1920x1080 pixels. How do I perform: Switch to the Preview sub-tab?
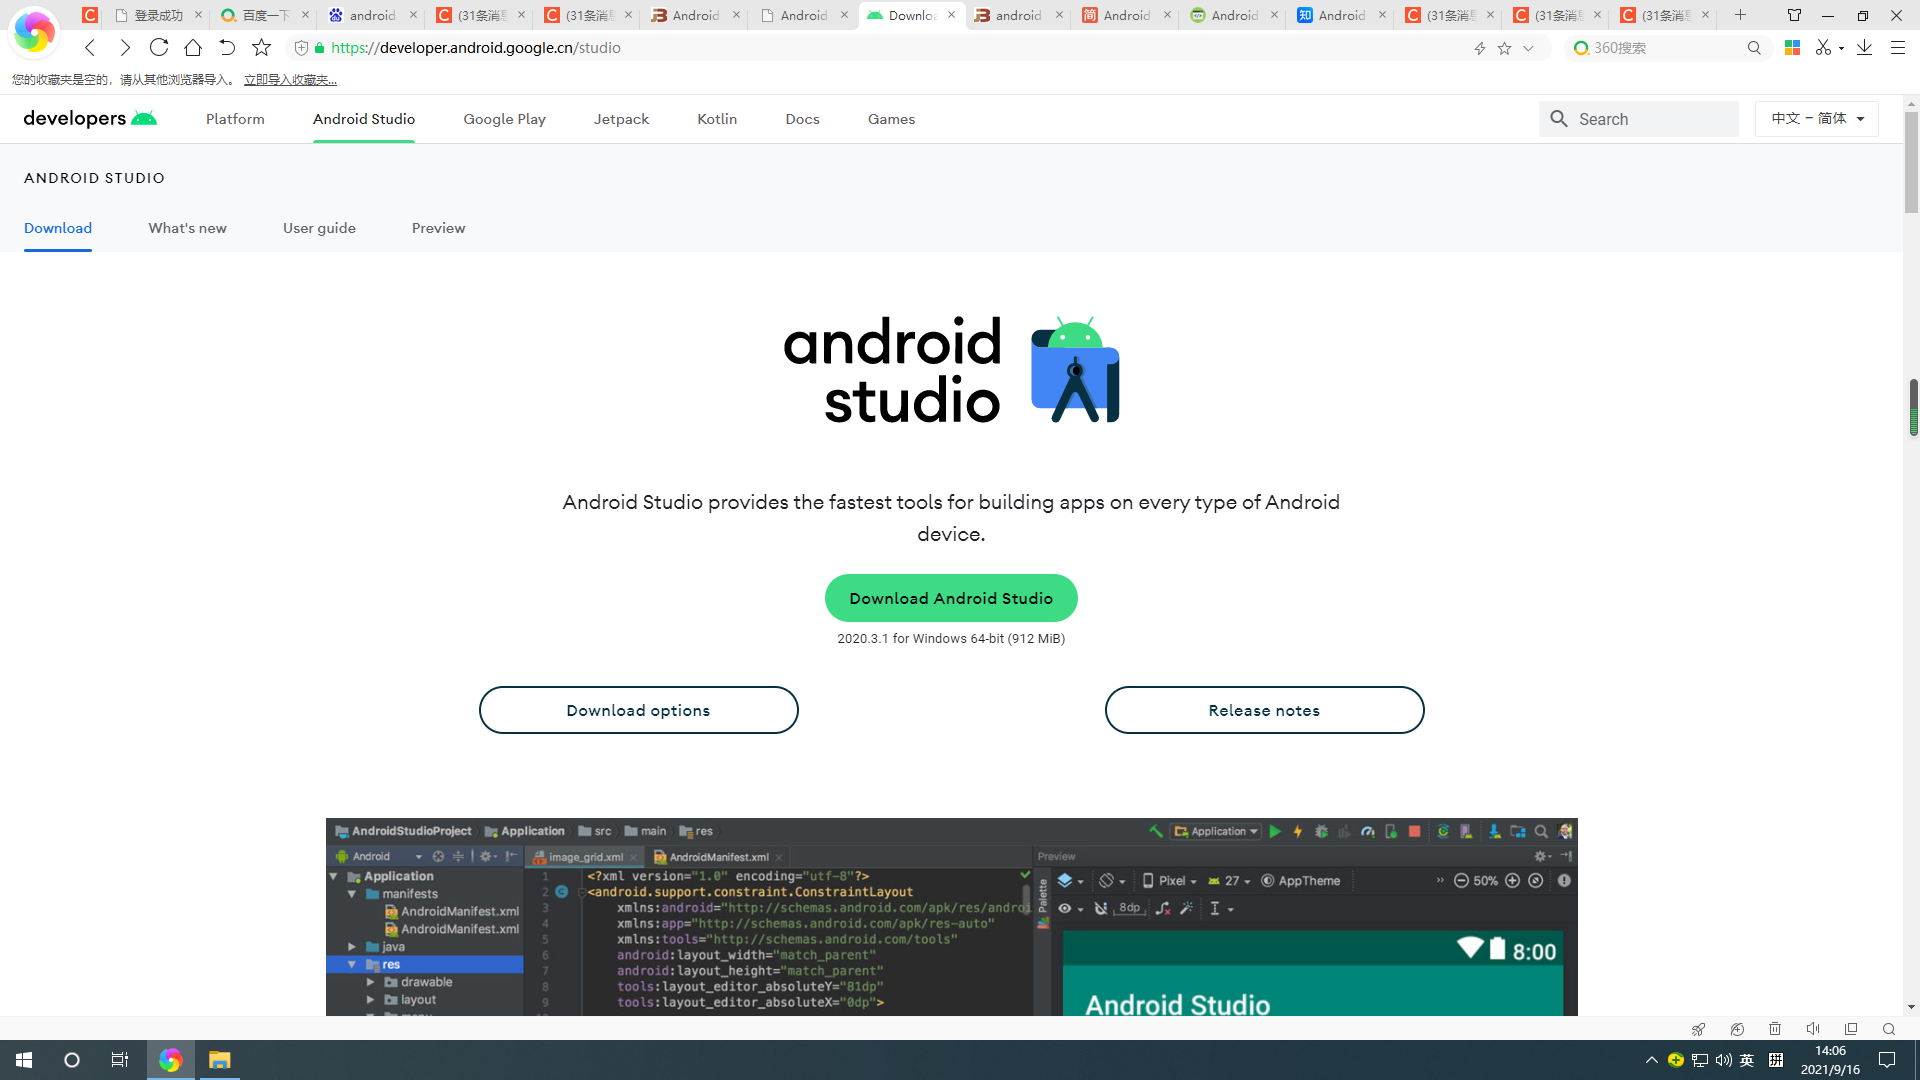438,228
